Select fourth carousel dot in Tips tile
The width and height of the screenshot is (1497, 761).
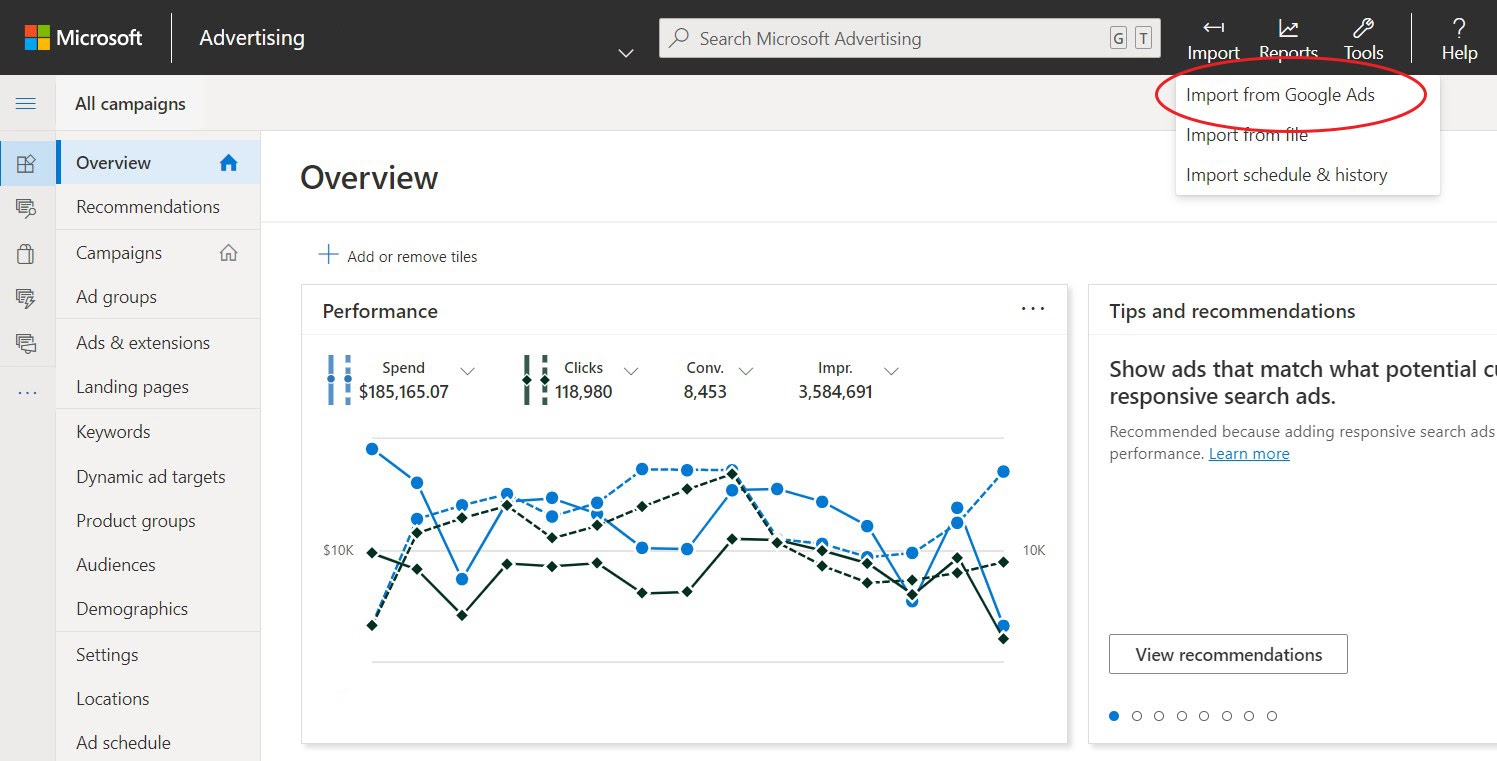tap(1182, 716)
